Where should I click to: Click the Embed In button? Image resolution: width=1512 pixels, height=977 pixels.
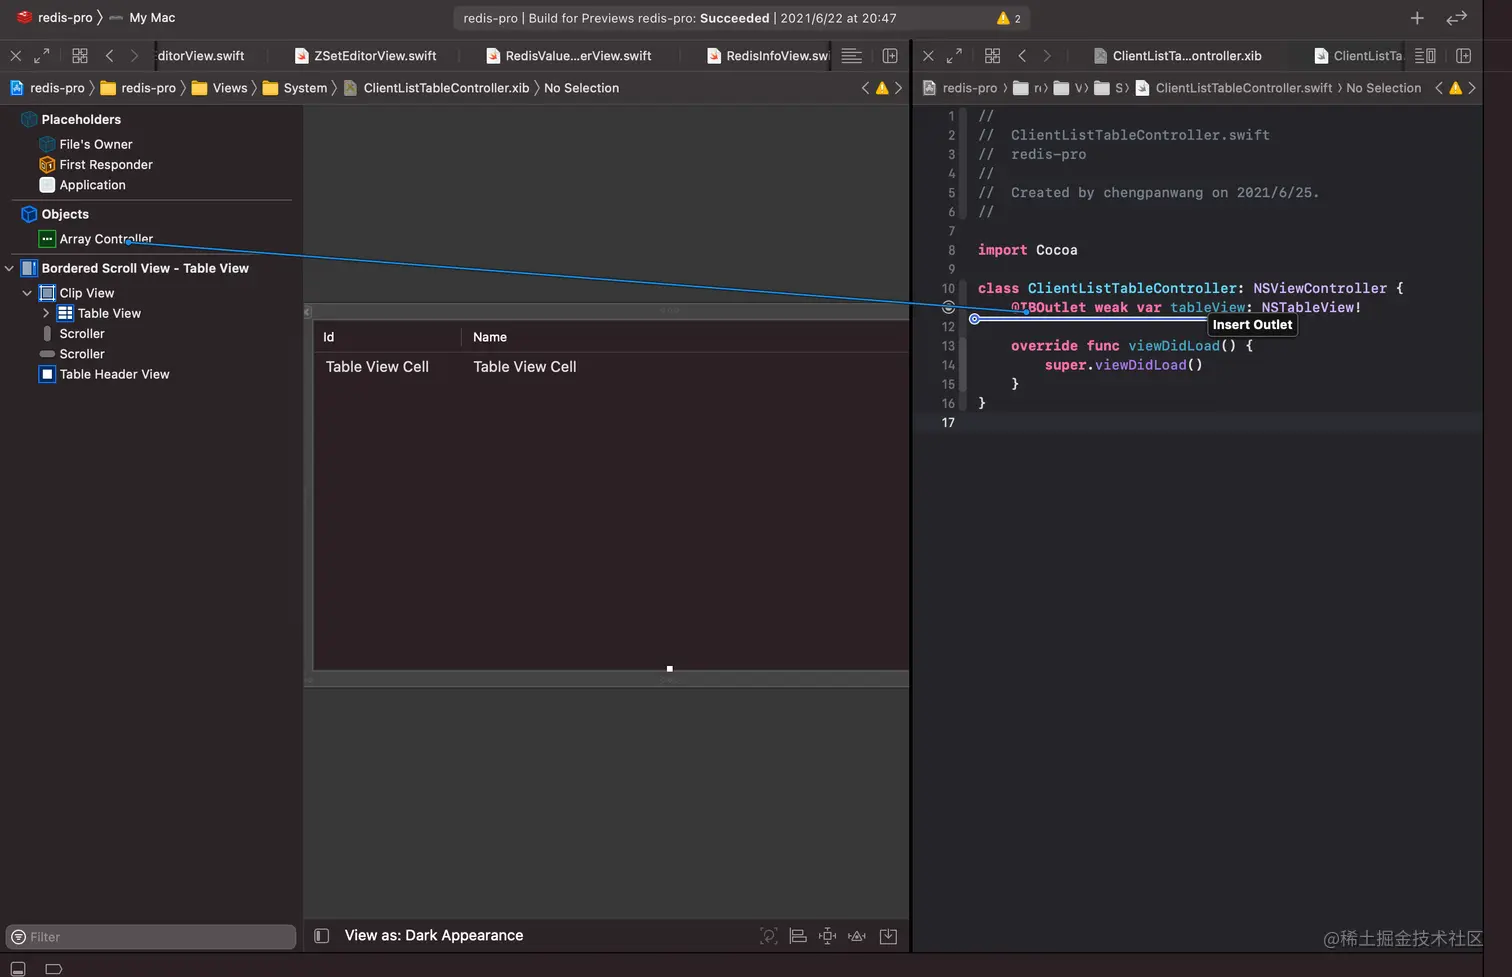[x=888, y=936]
